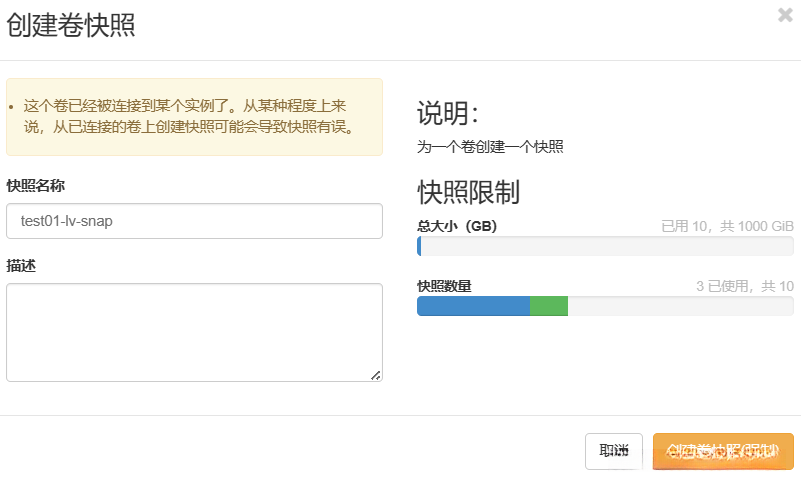The width and height of the screenshot is (801, 480).
Task: Click the 快照限制 heading
Action: point(468,192)
